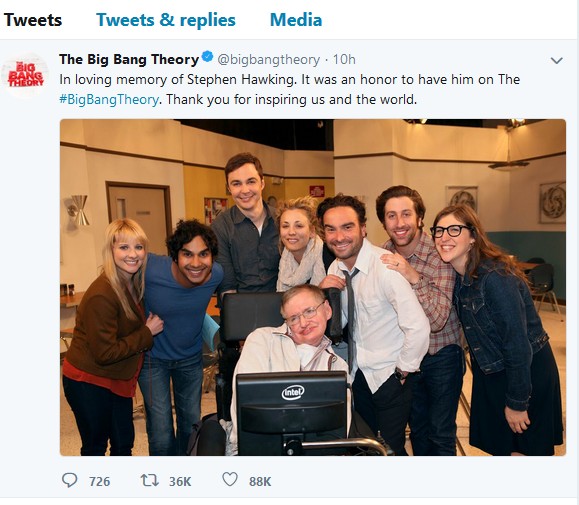Click the blue verified badge
The image size is (579, 505).
(208, 56)
